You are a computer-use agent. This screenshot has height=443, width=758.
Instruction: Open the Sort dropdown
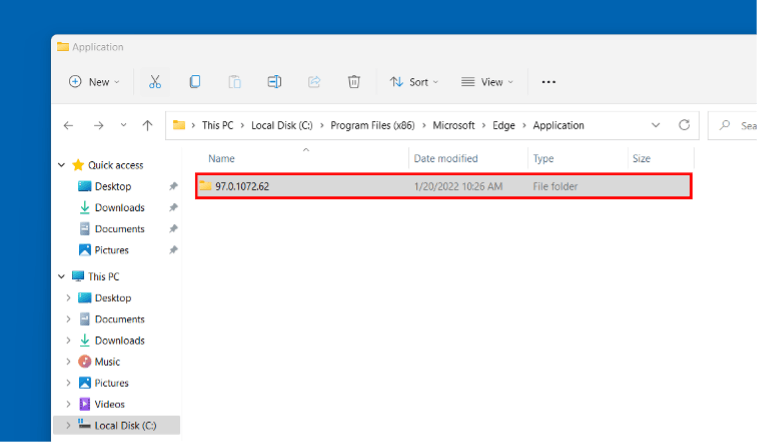[414, 82]
